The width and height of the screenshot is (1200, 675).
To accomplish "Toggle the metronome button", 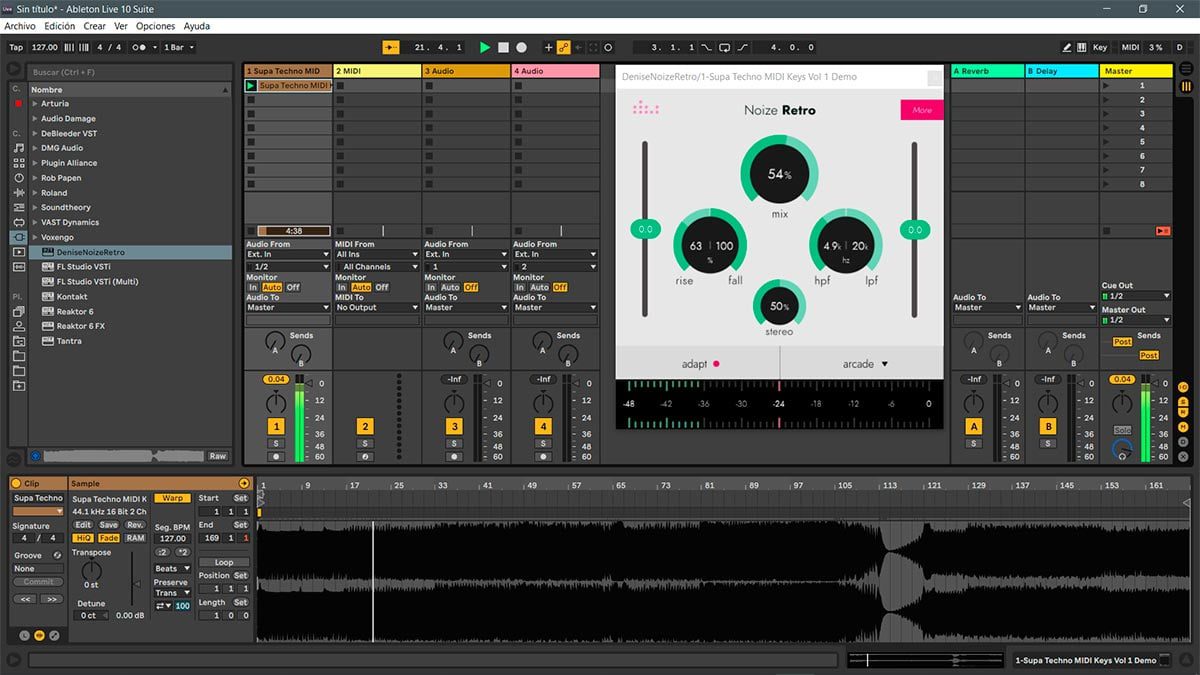I will click(144, 47).
